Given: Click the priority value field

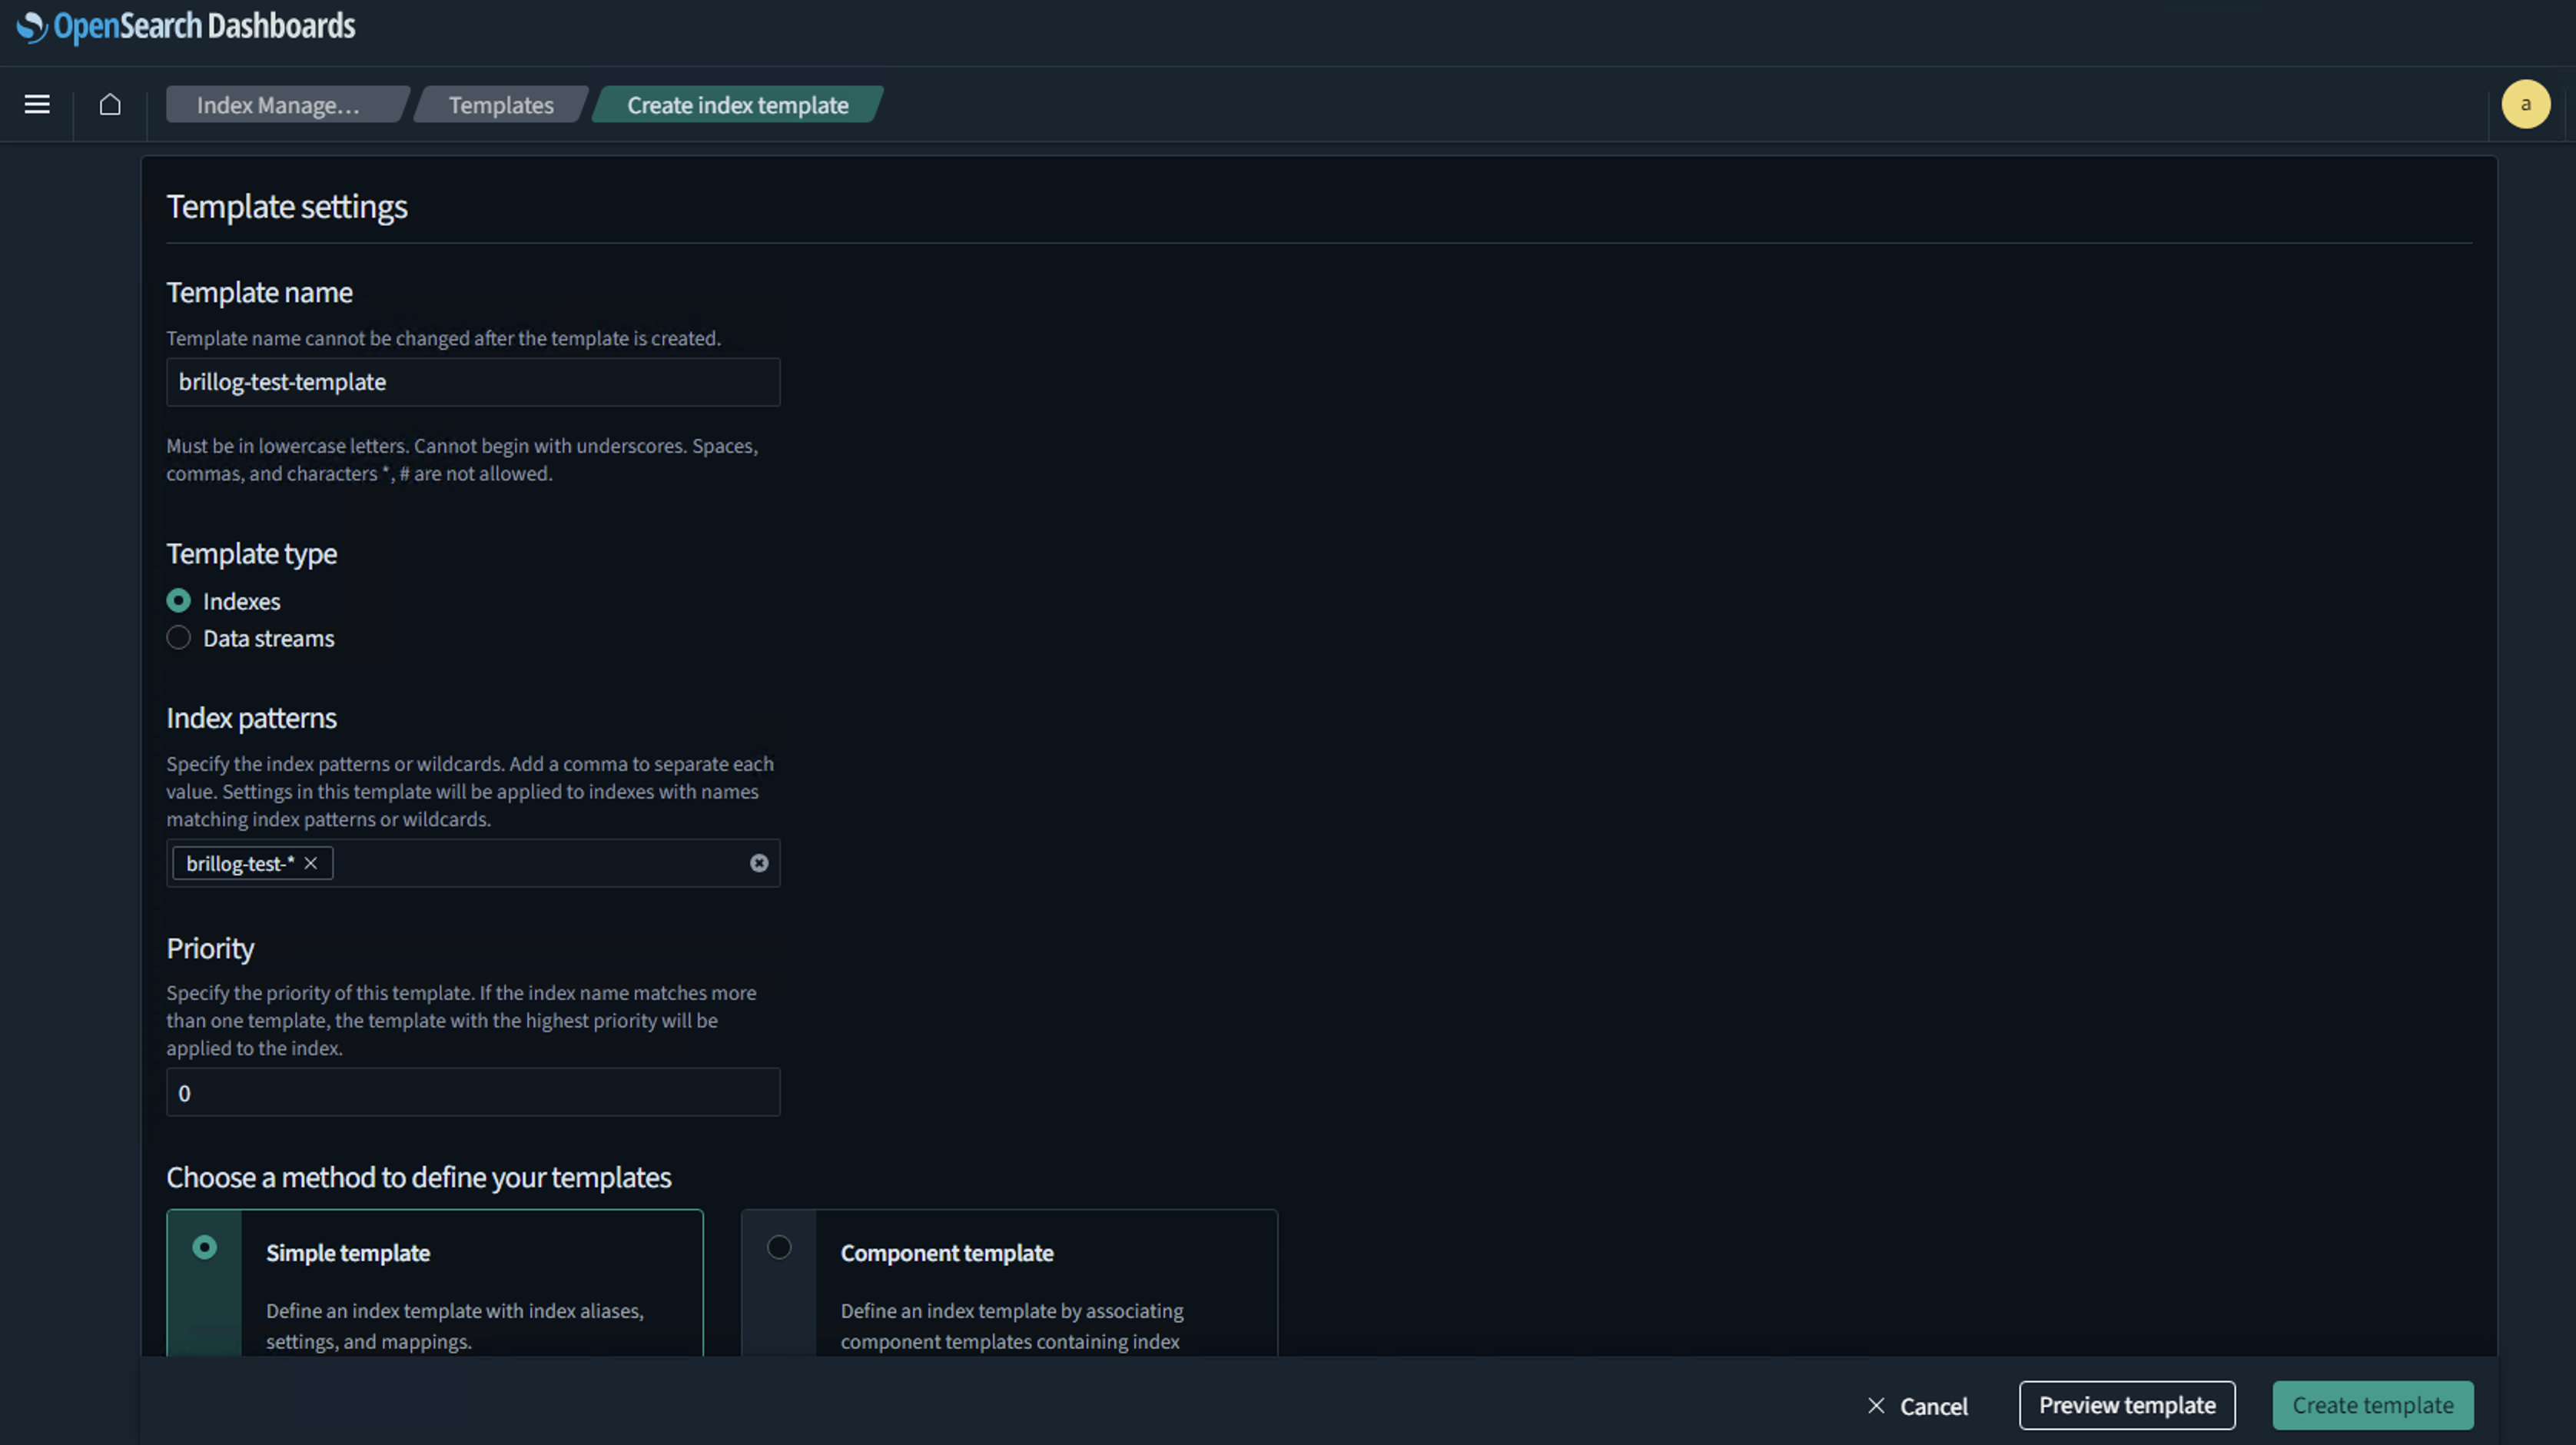Looking at the screenshot, I should [x=472, y=1092].
